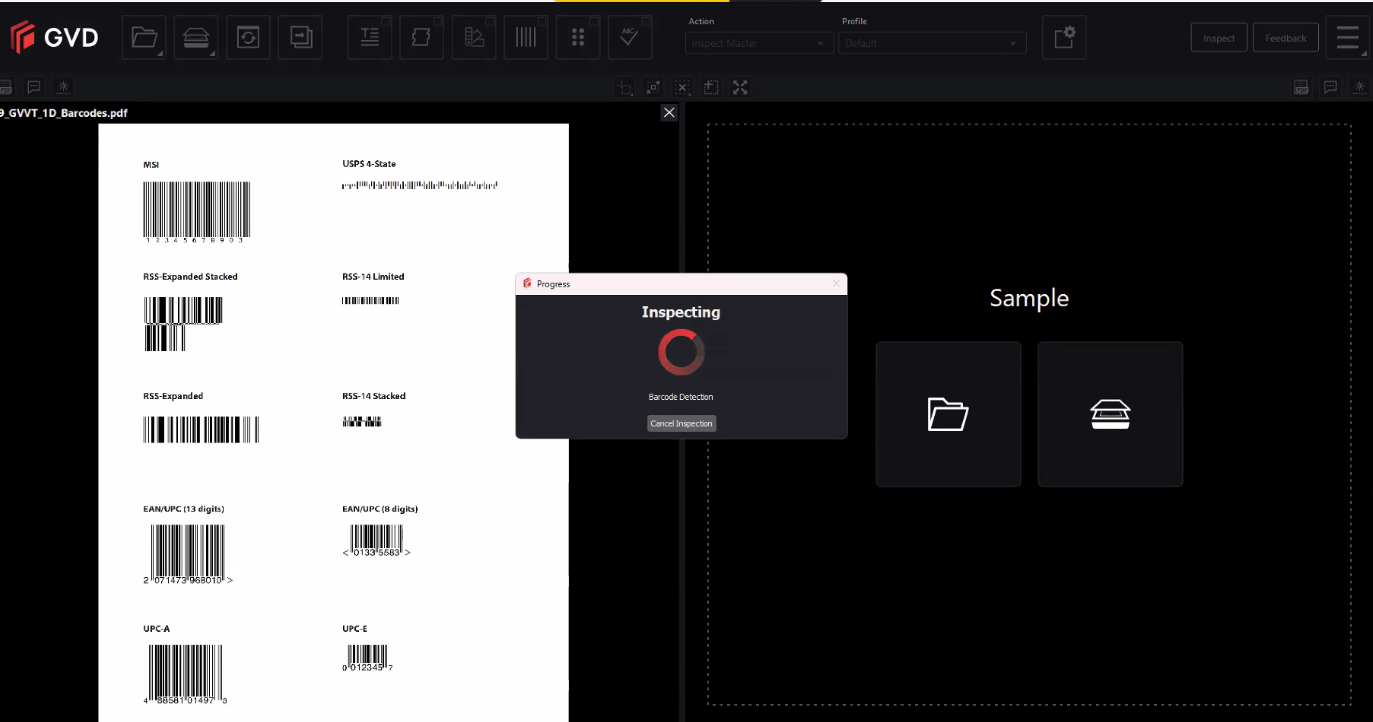Click the spell check ABC icon
Image resolution: width=1373 pixels, height=722 pixels.
tap(629, 38)
